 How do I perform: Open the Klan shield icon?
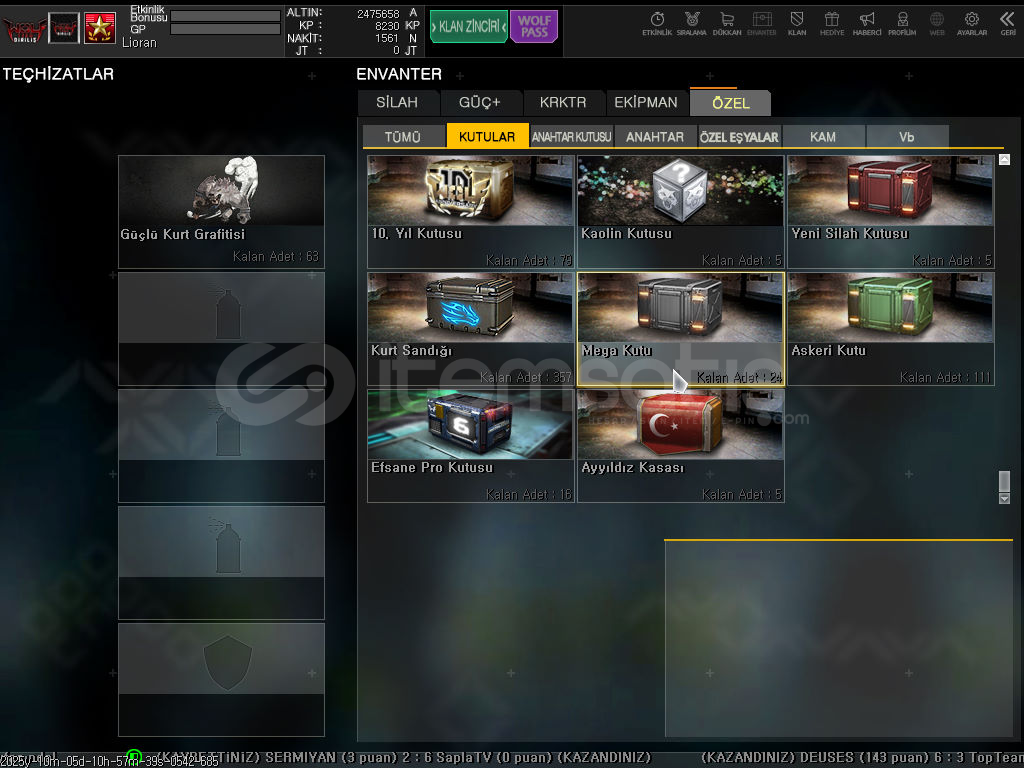(x=797, y=23)
